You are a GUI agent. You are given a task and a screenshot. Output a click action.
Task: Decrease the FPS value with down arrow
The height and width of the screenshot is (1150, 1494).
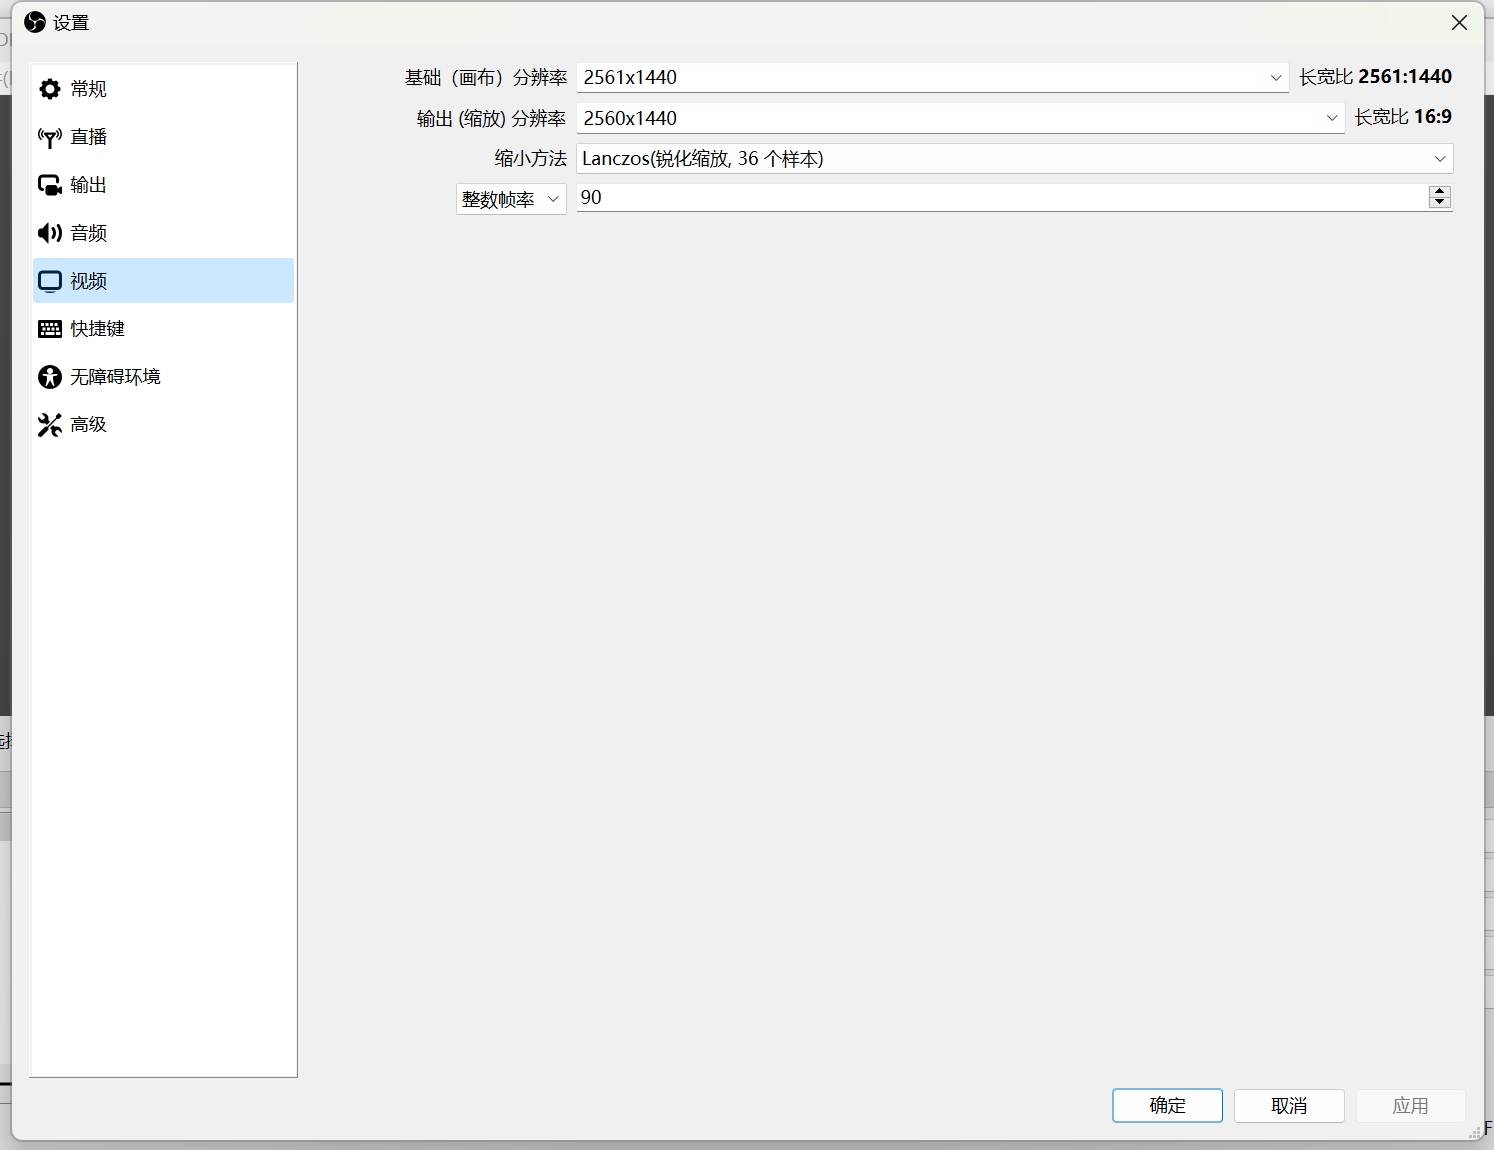tap(1439, 203)
